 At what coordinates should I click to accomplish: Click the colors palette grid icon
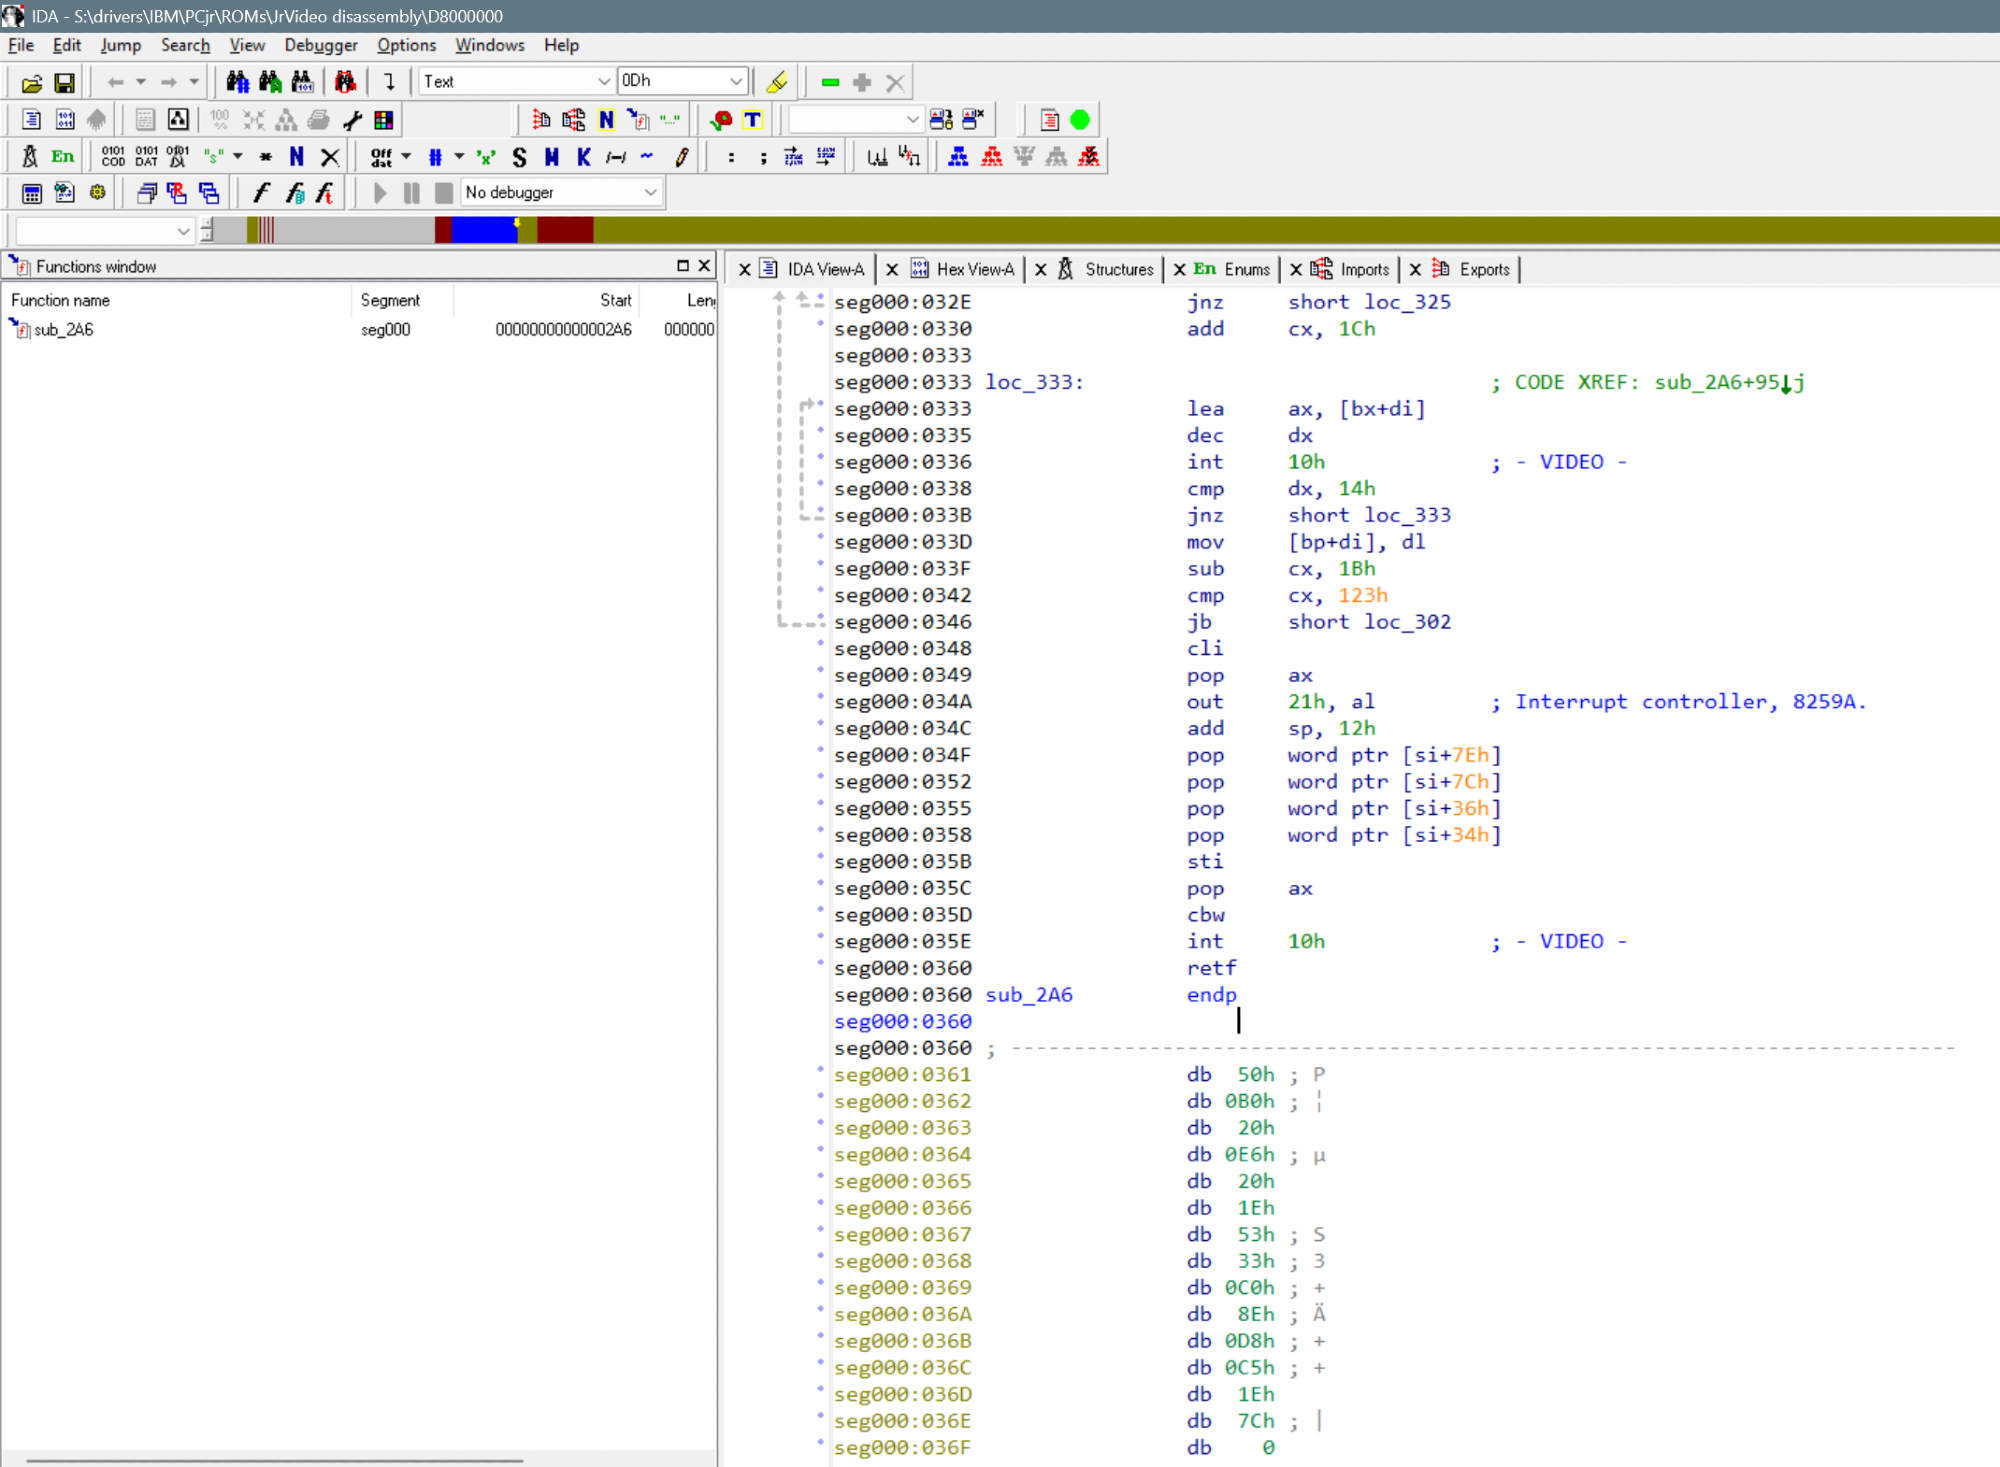pos(384,120)
